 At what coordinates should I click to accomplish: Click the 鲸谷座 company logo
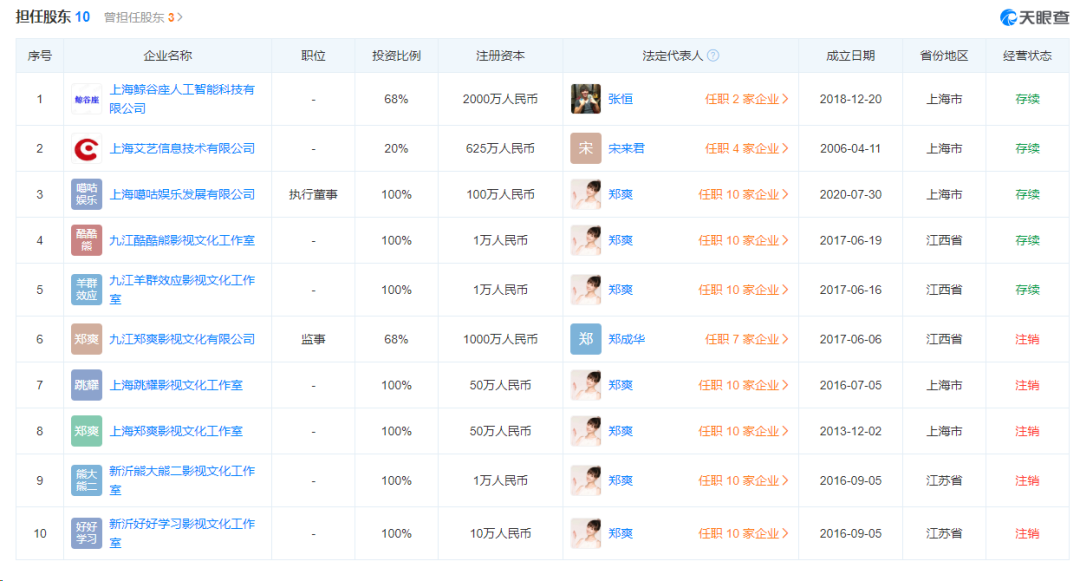pyautogui.click(x=86, y=99)
